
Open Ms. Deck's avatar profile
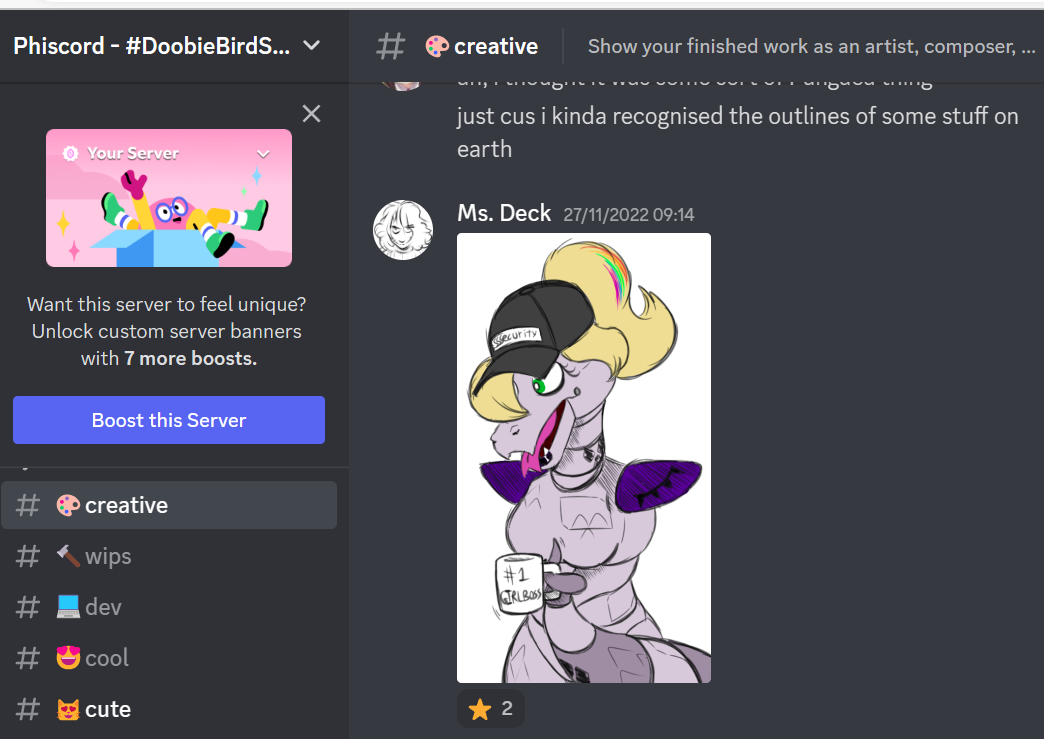tap(403, 230)
